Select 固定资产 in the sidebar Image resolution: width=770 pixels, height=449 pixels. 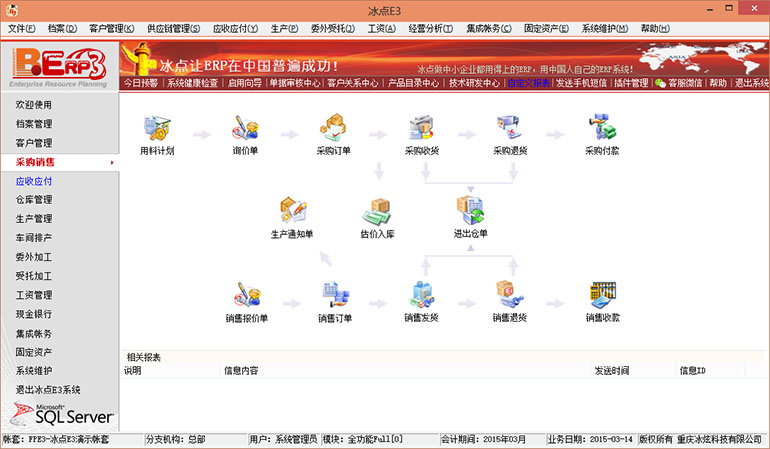pyautogui.click(x=33, y=352)
